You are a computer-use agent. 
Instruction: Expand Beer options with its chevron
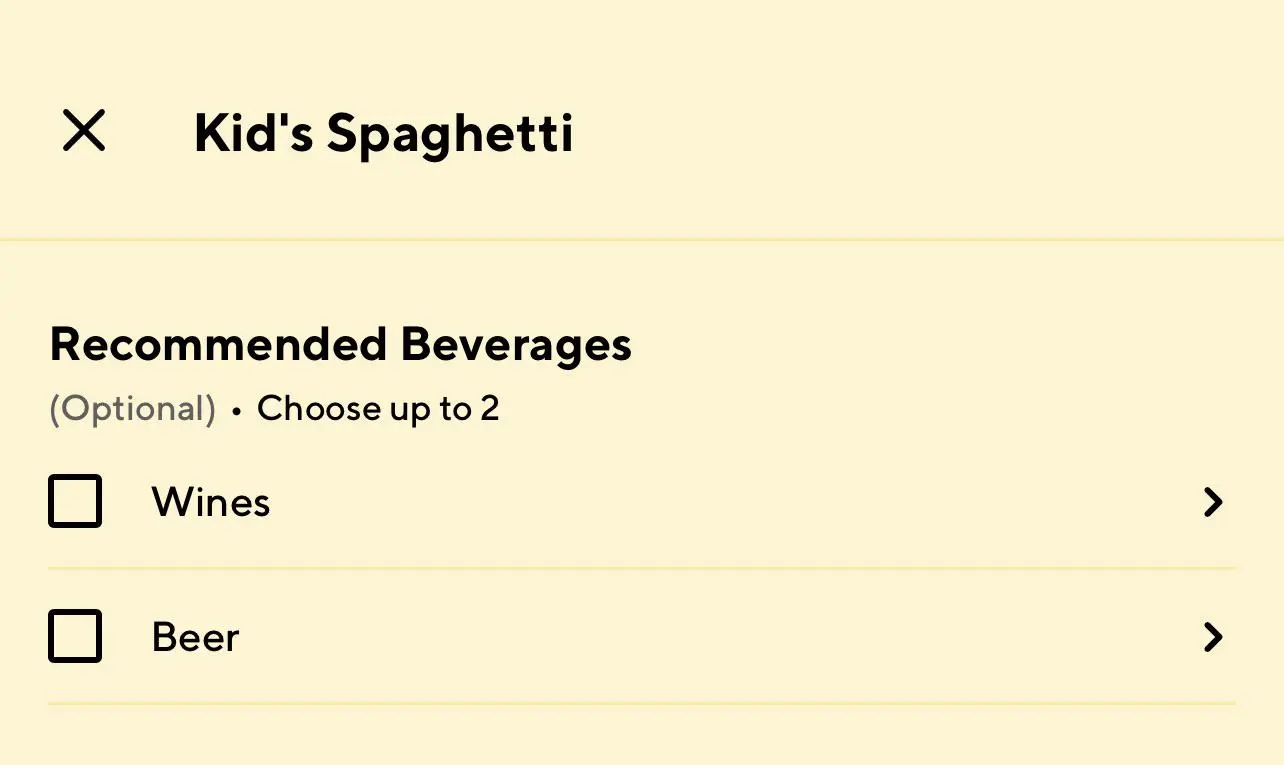(x=1212, y=637)
